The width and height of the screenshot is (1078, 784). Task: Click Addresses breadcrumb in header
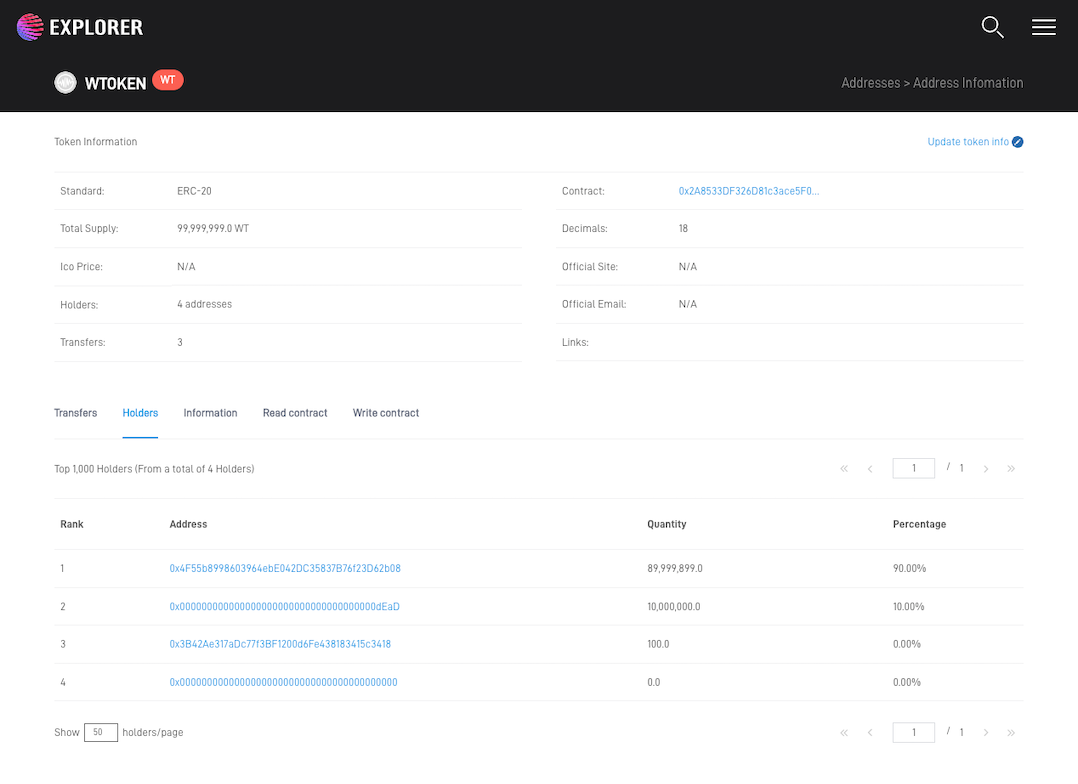[870, 83]
